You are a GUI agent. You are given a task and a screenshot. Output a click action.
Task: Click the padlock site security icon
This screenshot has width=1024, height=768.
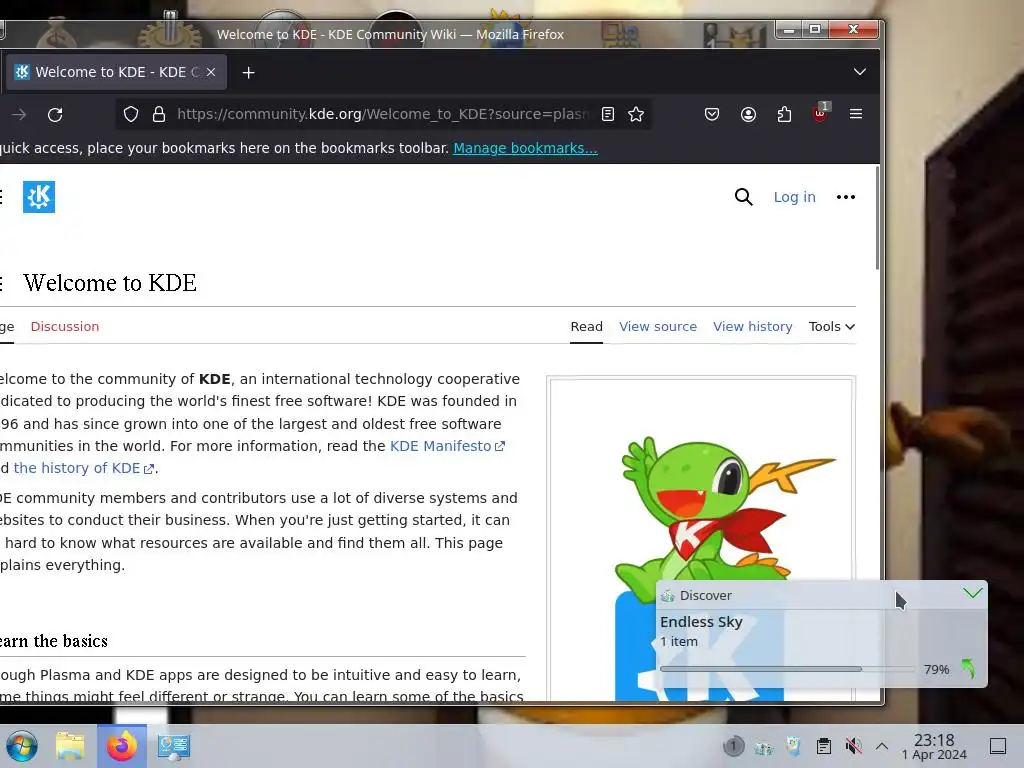click(159, 114)
